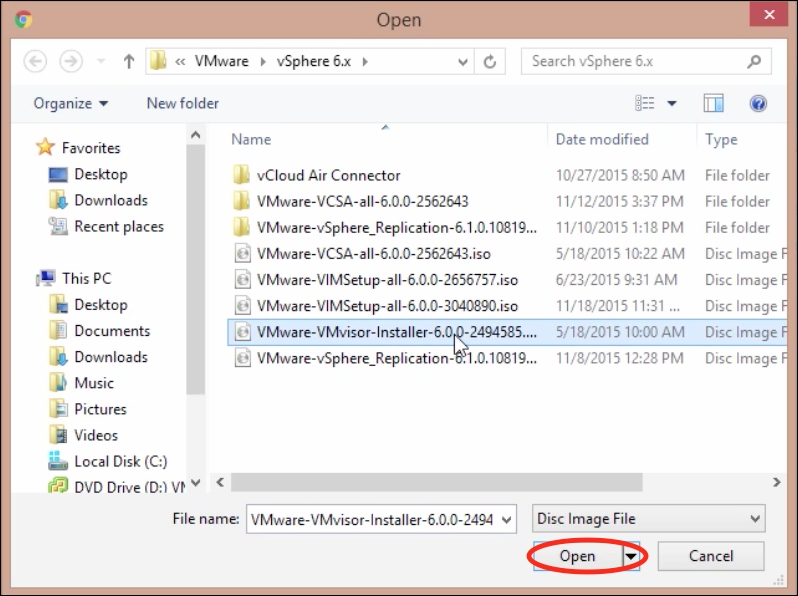The width and height of the screenshot is (798, 596).
Task: Select Local Disk (C:)
Action: (x=107, y=461)
